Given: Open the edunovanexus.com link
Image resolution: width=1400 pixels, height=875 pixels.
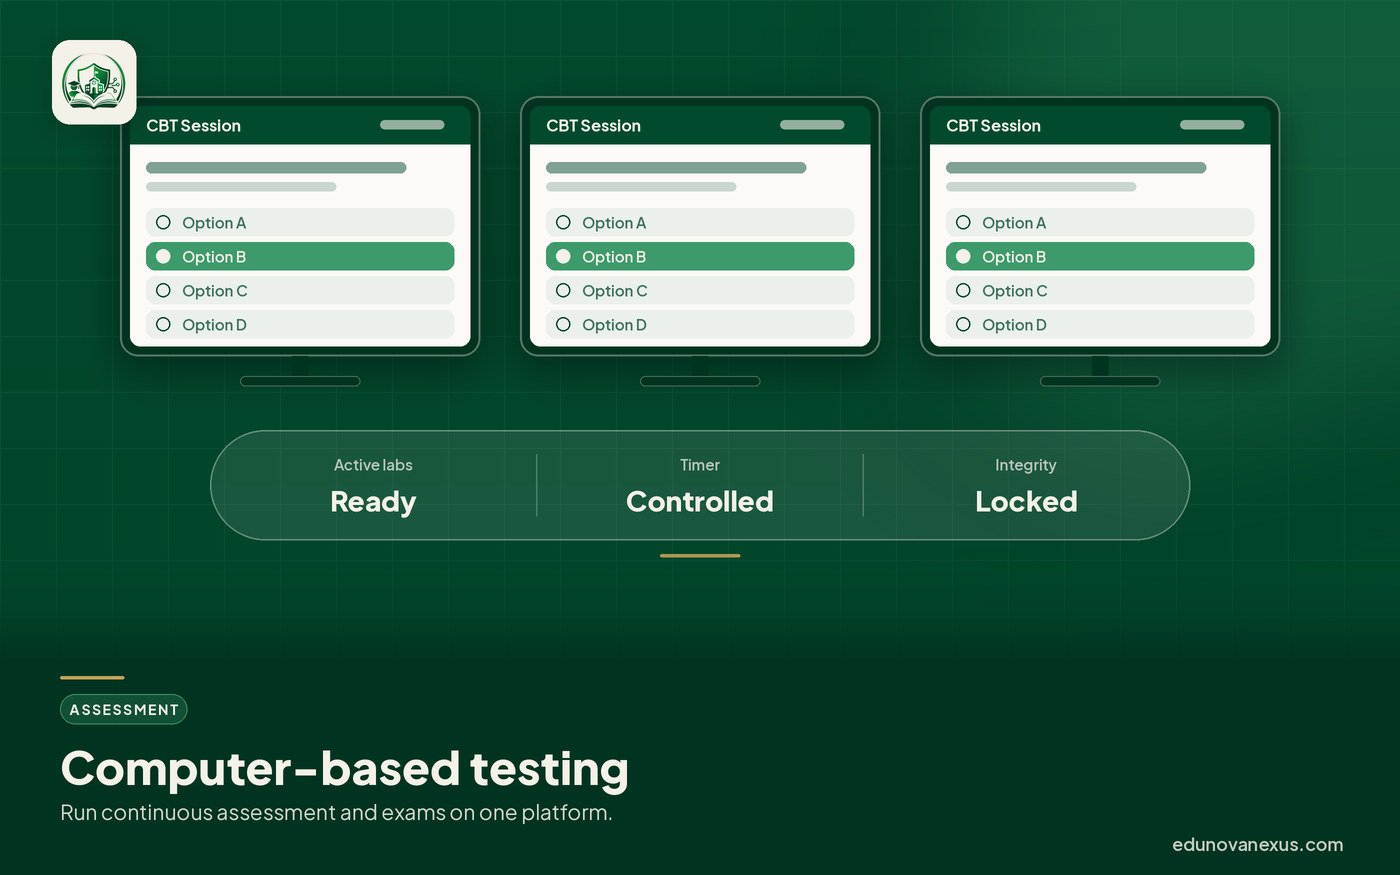Looking at the screenshot, I should [x=1258, y=845].
